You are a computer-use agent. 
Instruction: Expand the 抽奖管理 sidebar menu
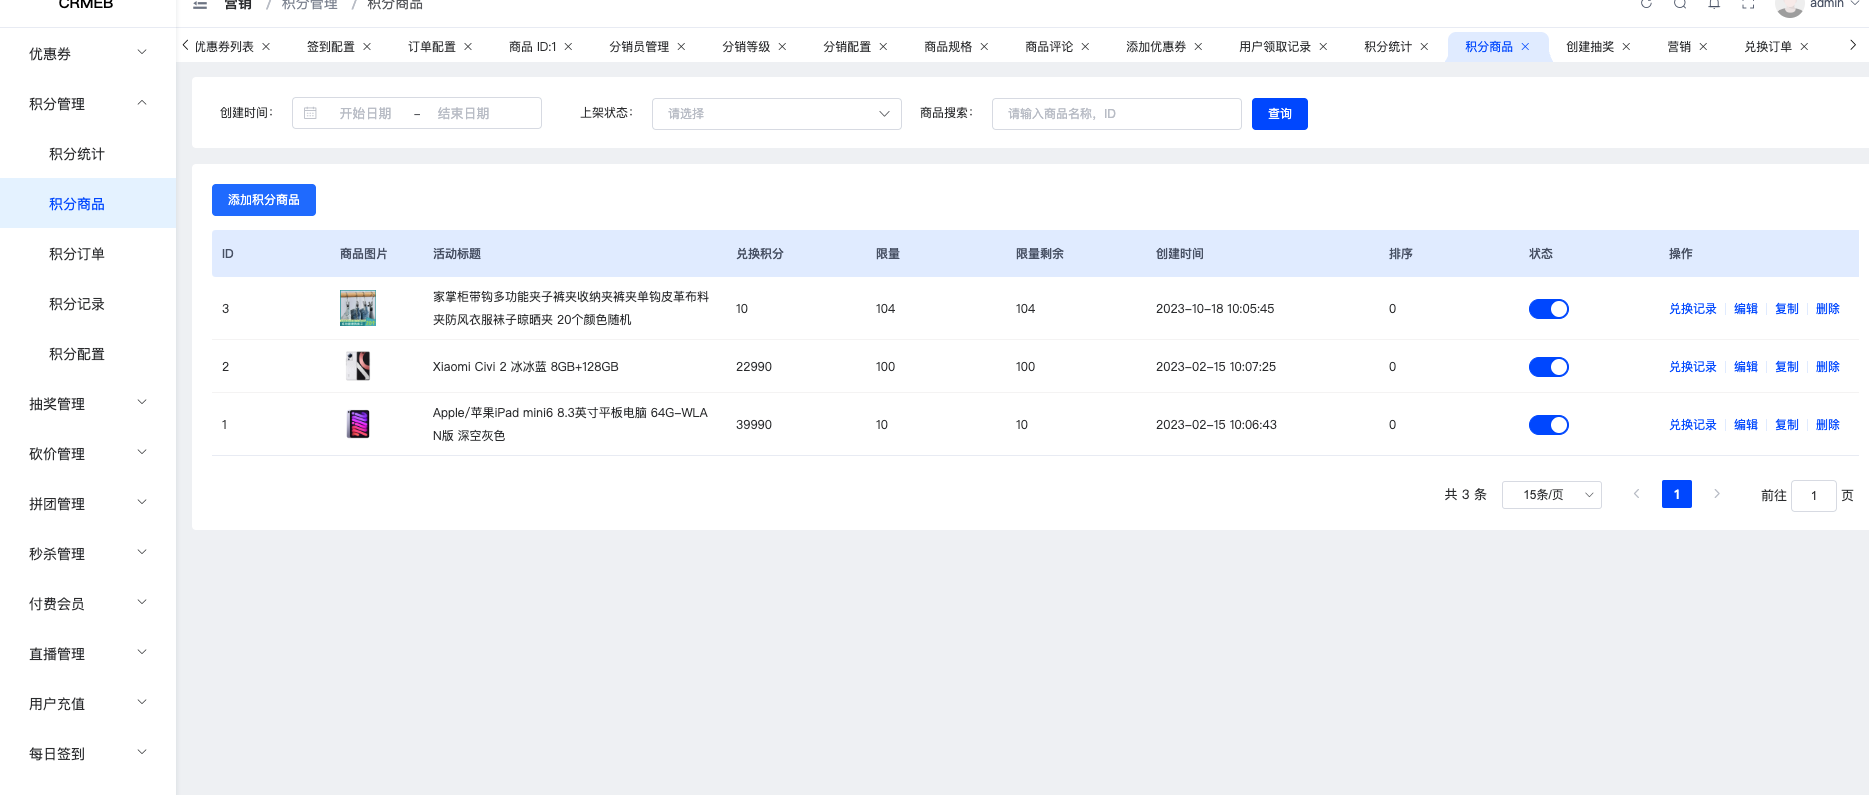tap(88, 404)
